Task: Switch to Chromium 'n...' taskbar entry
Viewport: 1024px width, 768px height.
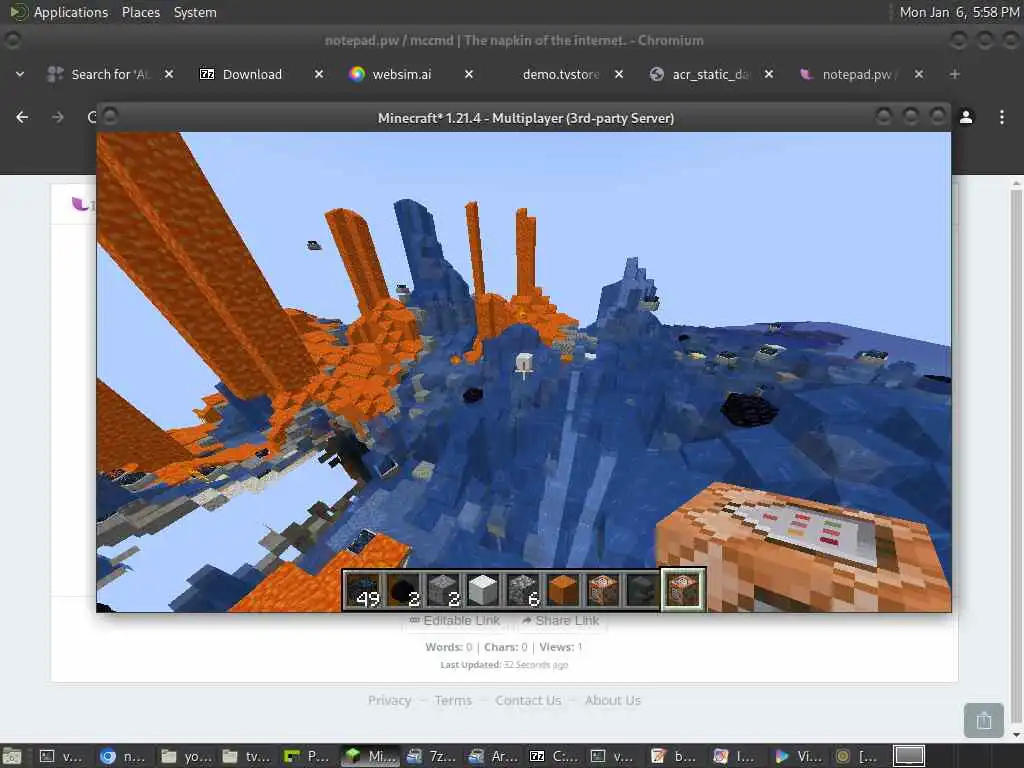Action: pos(122,756)
